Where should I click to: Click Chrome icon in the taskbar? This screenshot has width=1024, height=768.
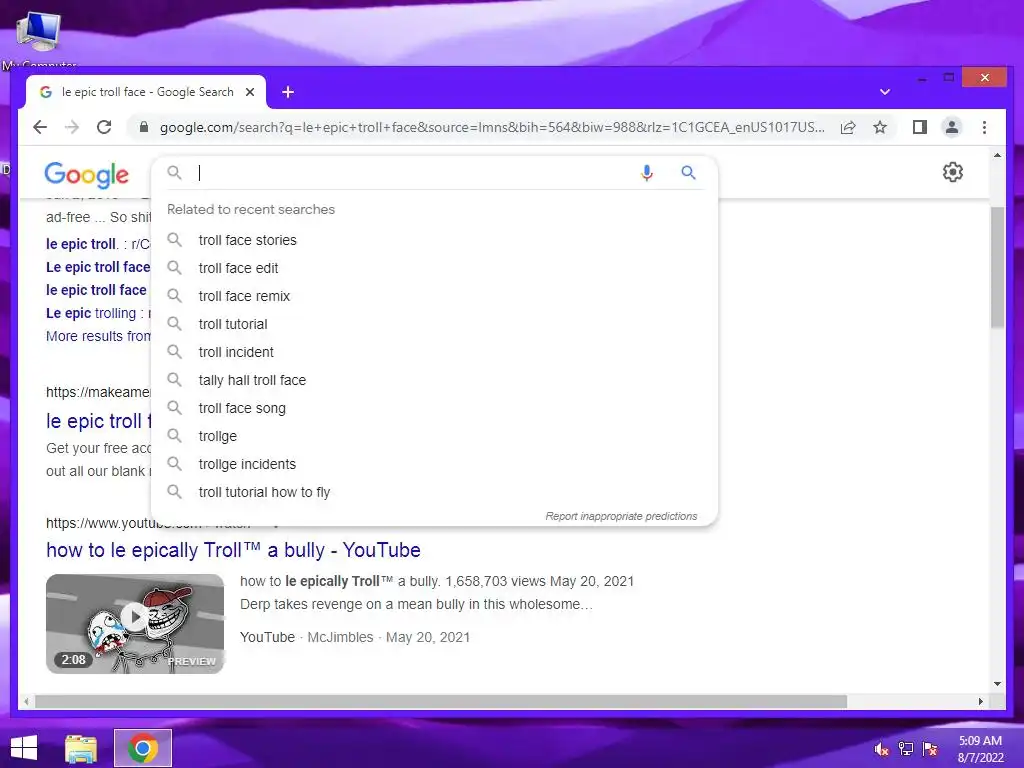click(143, 748)
